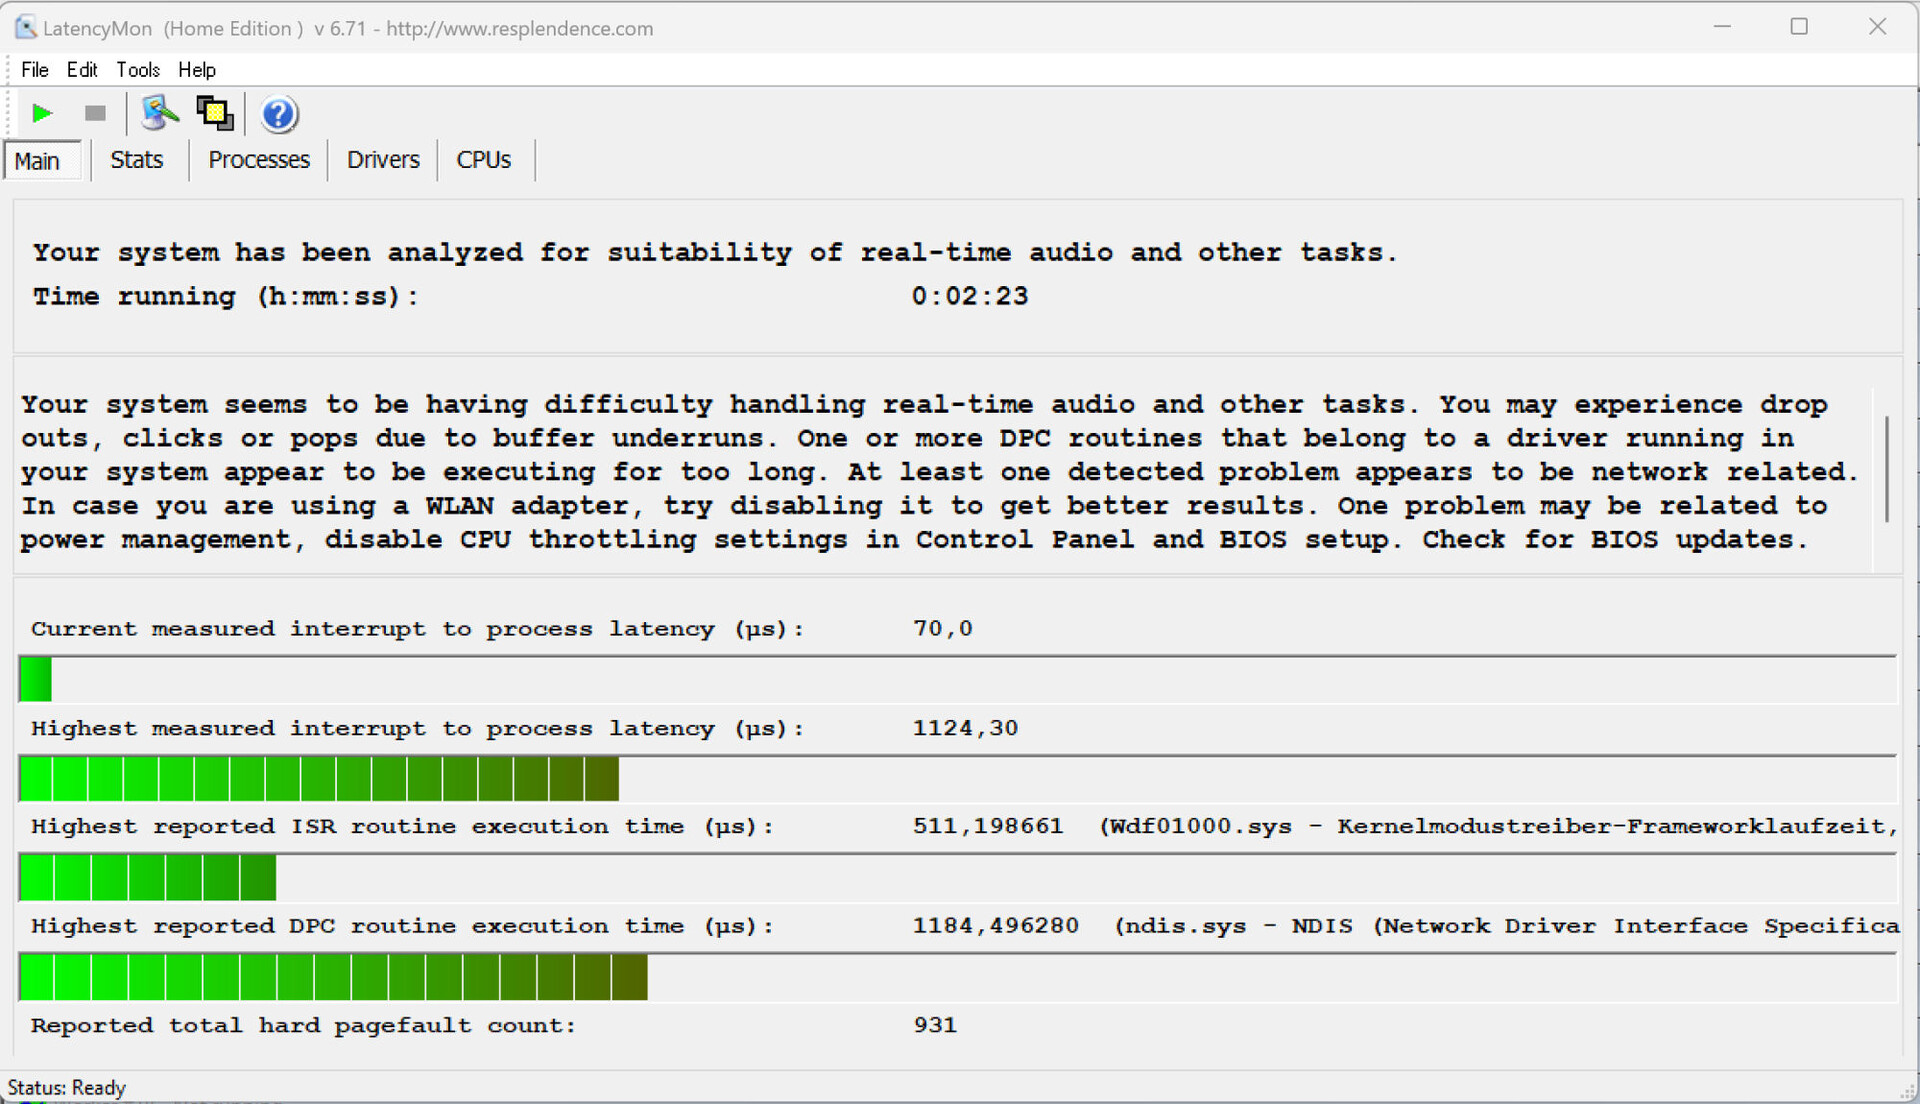
Task: Click the LatencyMon app icon in title bar
Action: pos(26,28)
